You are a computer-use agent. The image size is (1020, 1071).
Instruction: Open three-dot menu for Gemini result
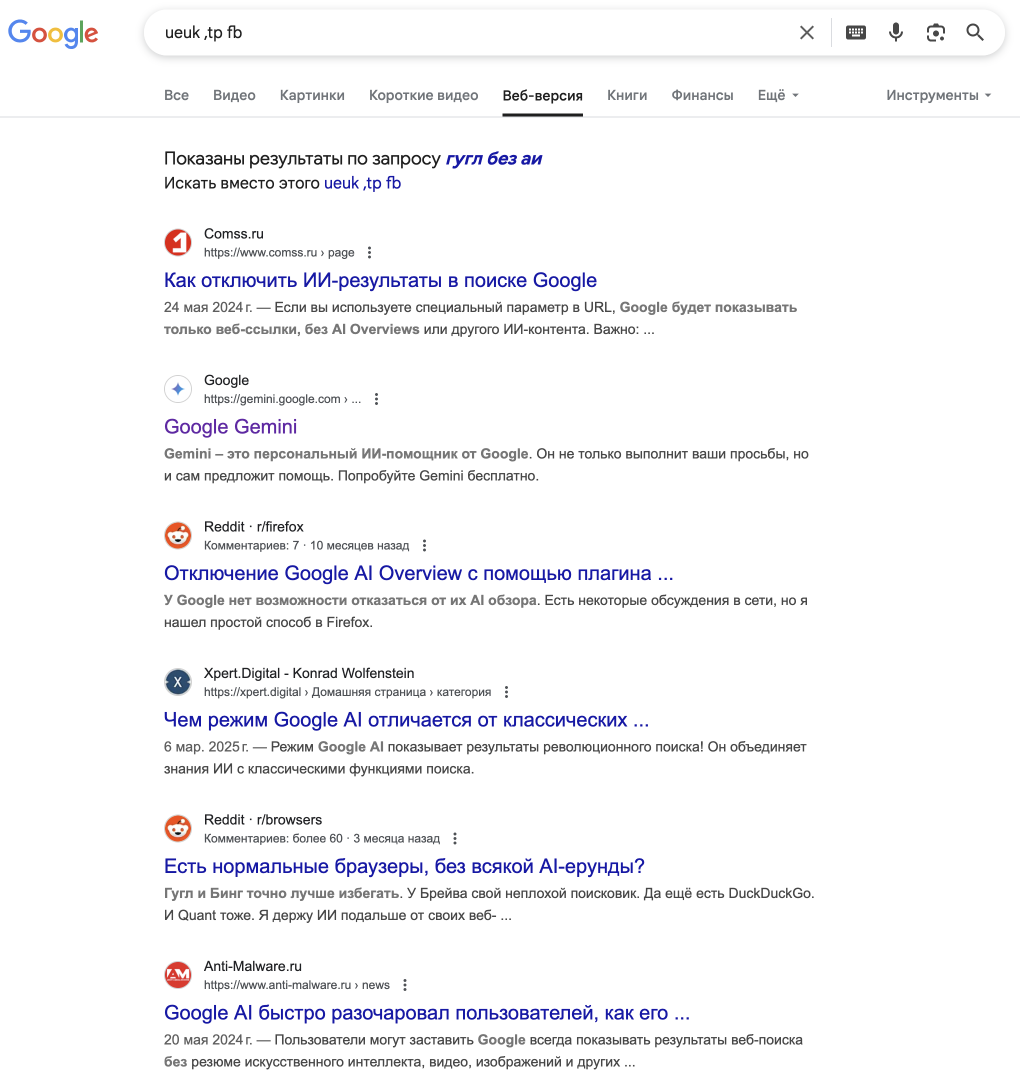pos(376,399)
